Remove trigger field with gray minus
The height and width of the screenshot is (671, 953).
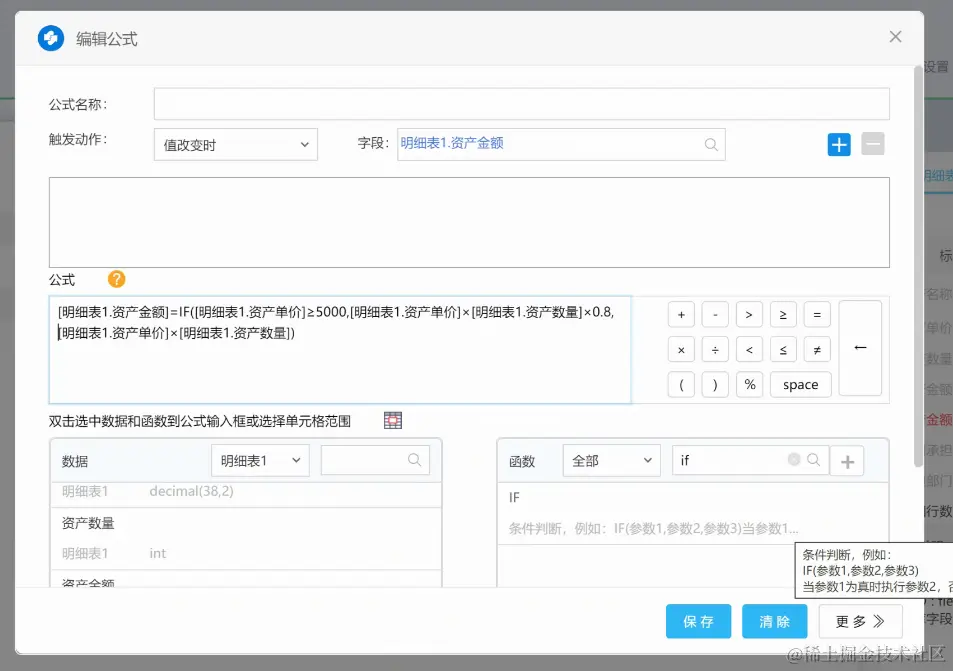coord(872,144)
